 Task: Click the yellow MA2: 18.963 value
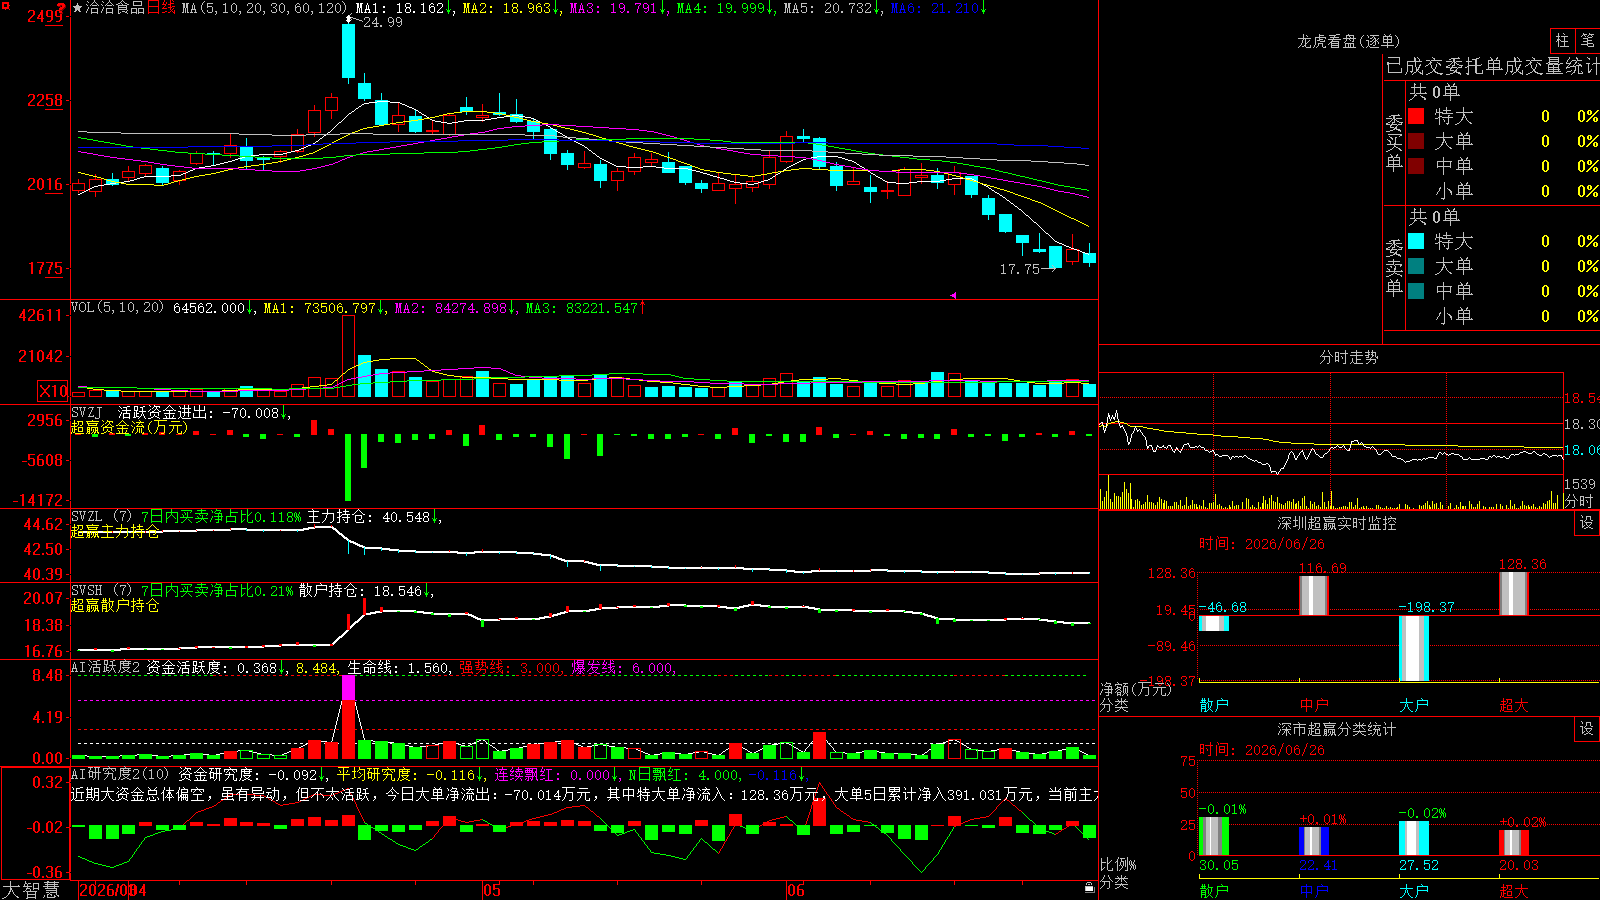pos(508,8)
